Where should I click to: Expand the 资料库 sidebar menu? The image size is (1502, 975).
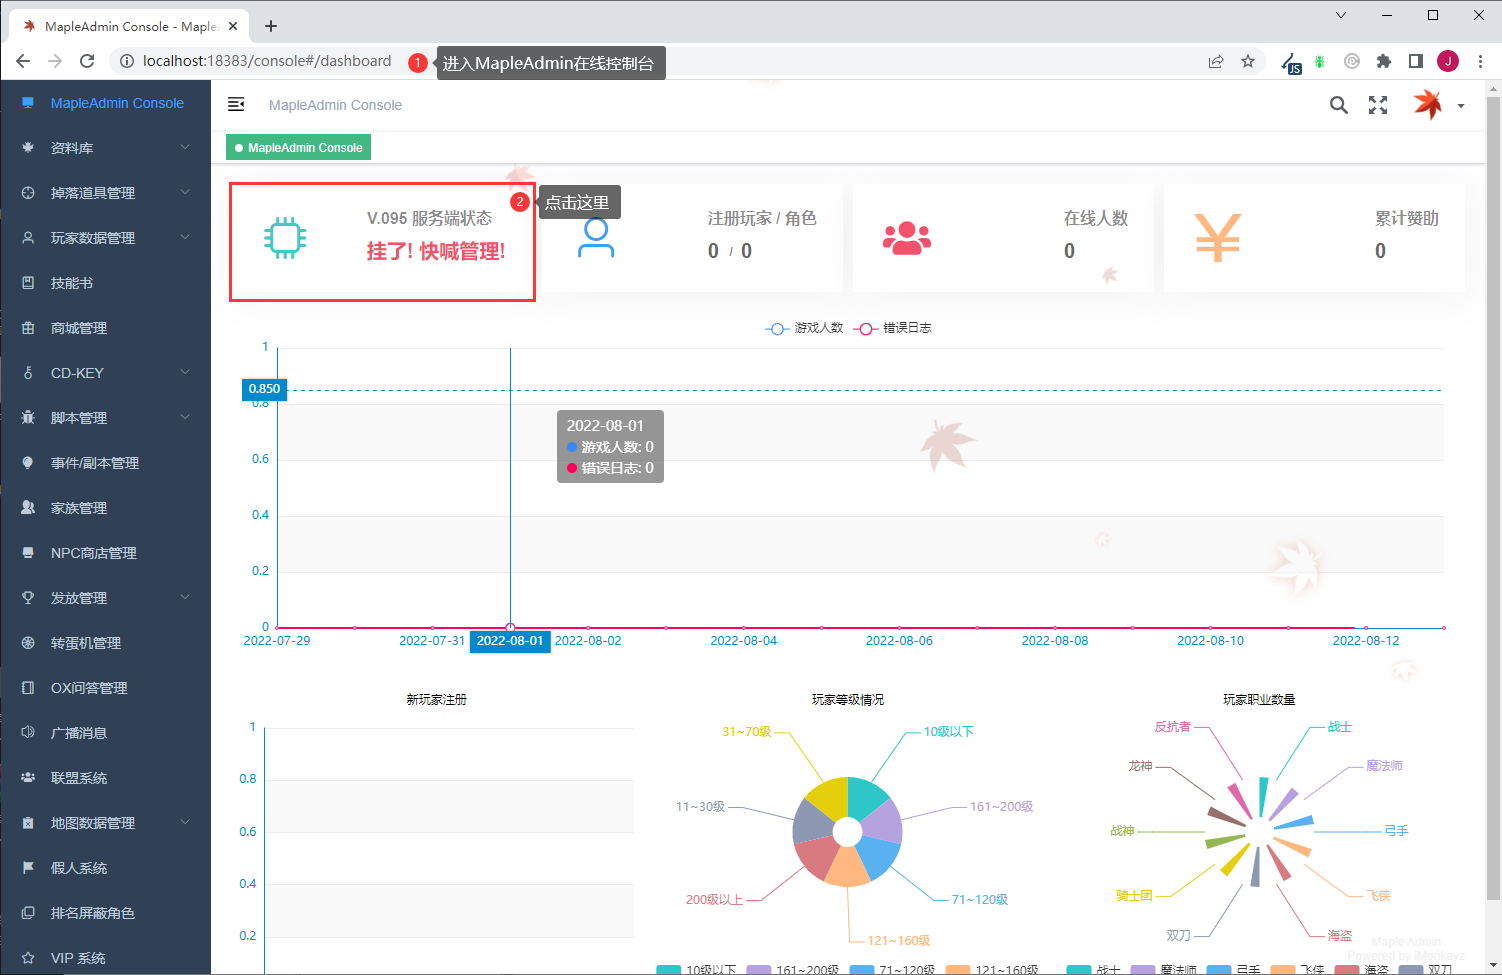point(106,148)
